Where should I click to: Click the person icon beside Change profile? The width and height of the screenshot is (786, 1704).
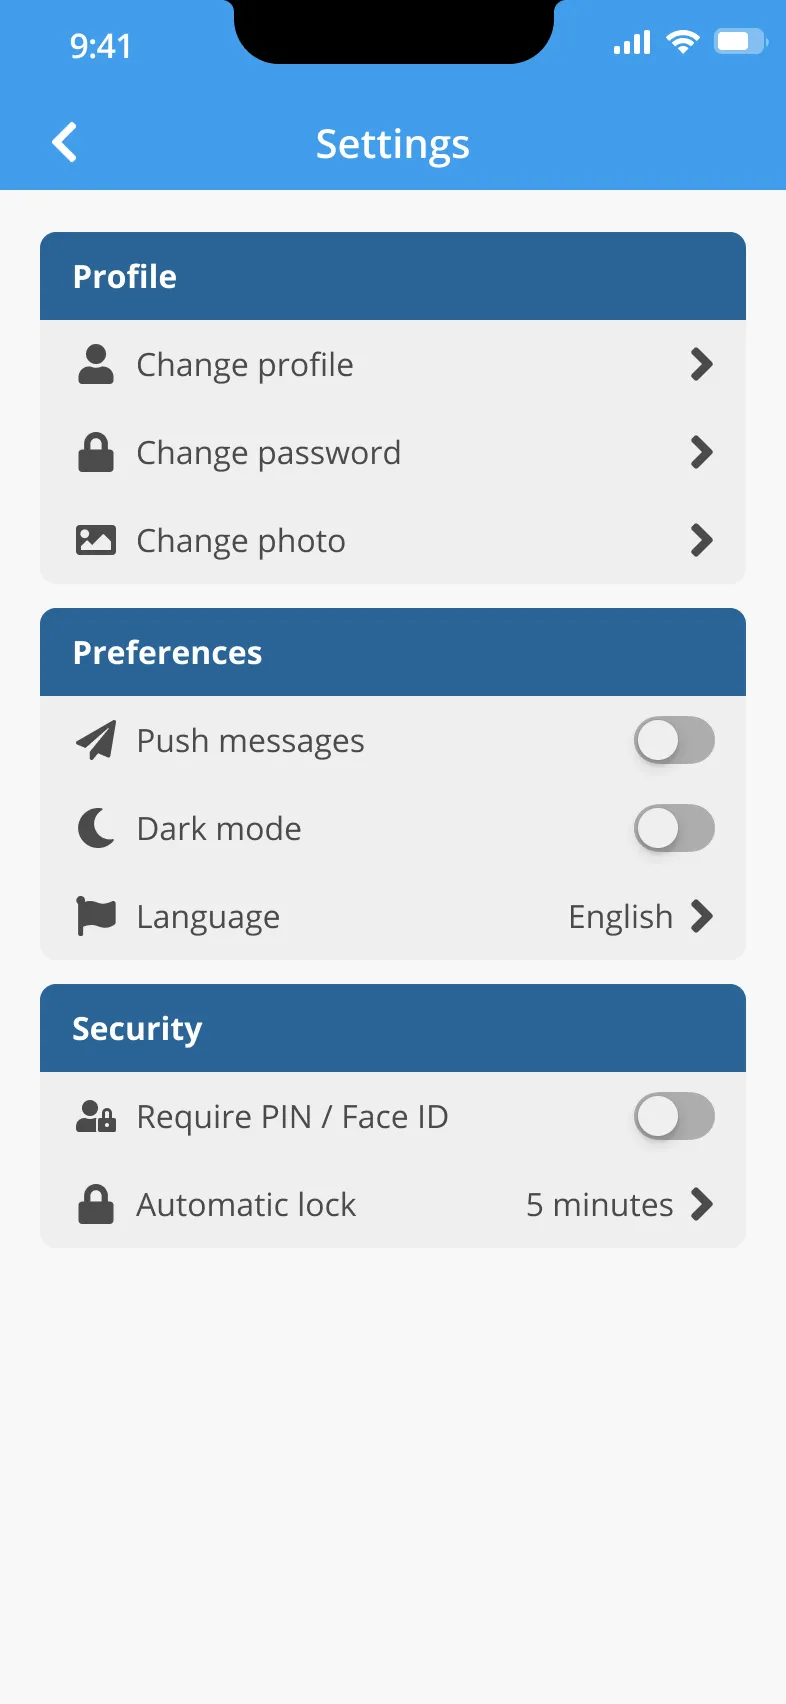tap(96, 364)
